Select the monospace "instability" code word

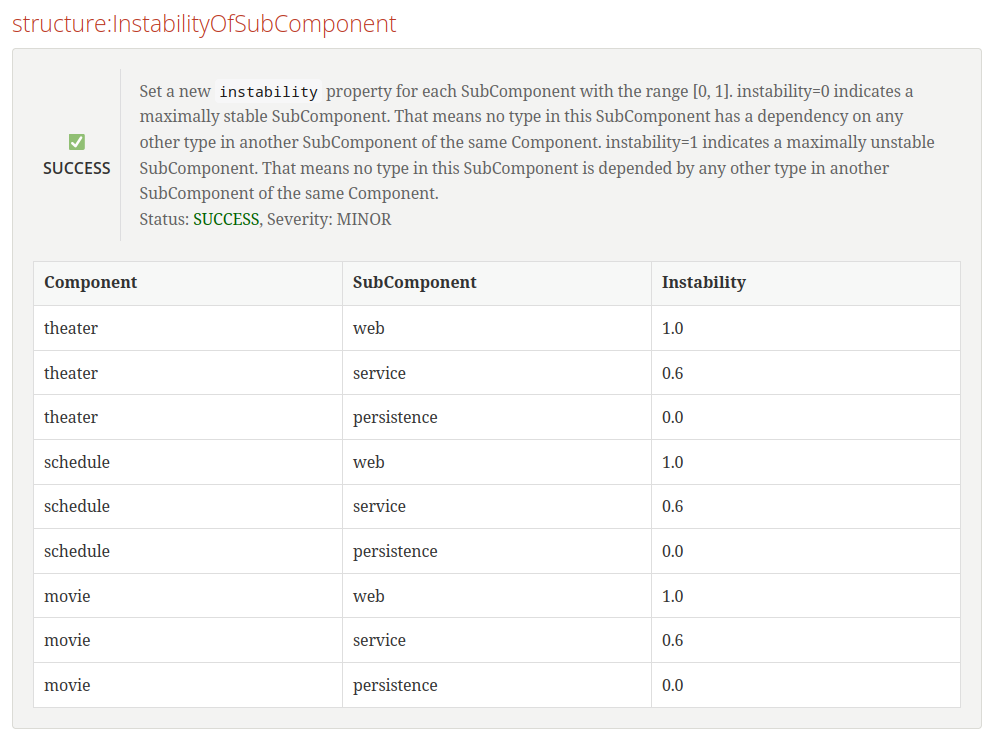pyautogui.click(x=268, y=92)
